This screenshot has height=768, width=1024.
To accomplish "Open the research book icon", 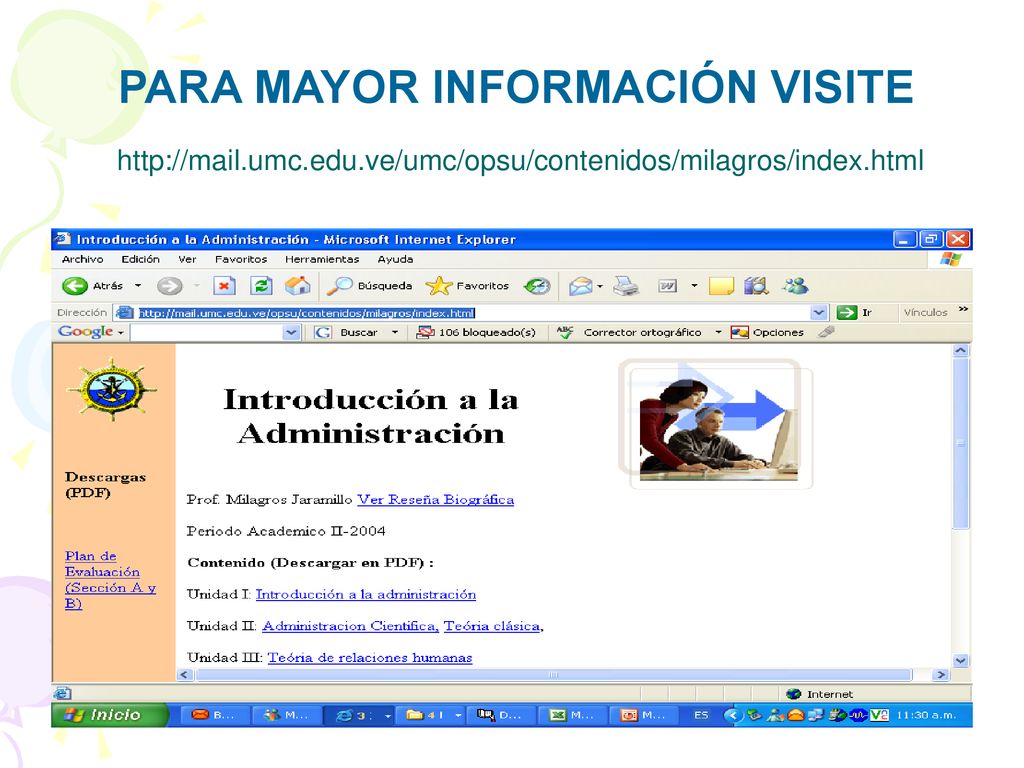I will tap(756, 286).
